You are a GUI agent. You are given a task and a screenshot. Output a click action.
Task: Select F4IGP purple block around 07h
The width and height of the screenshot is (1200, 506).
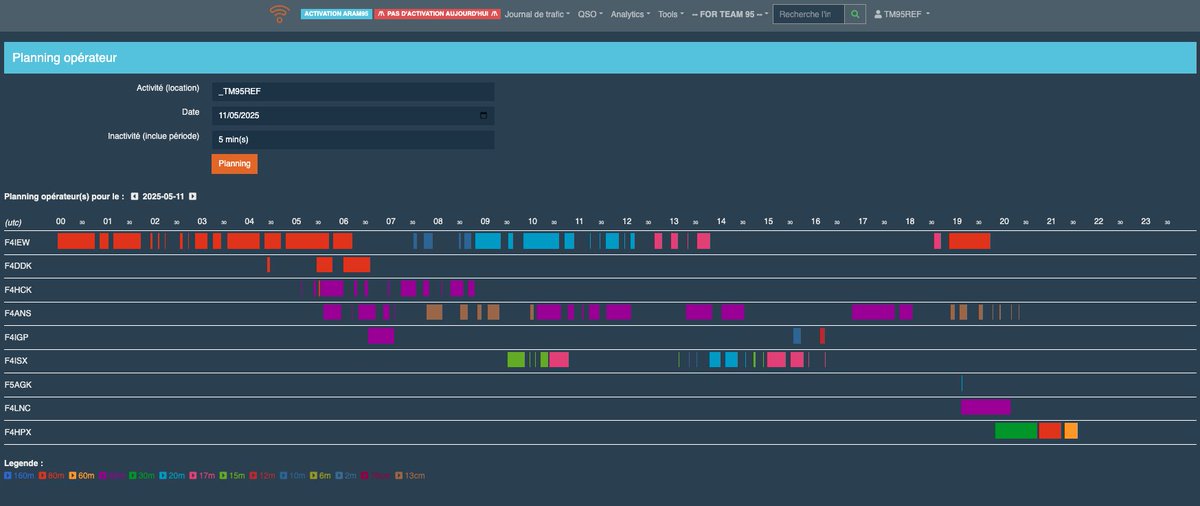click(x=381, y=336)
